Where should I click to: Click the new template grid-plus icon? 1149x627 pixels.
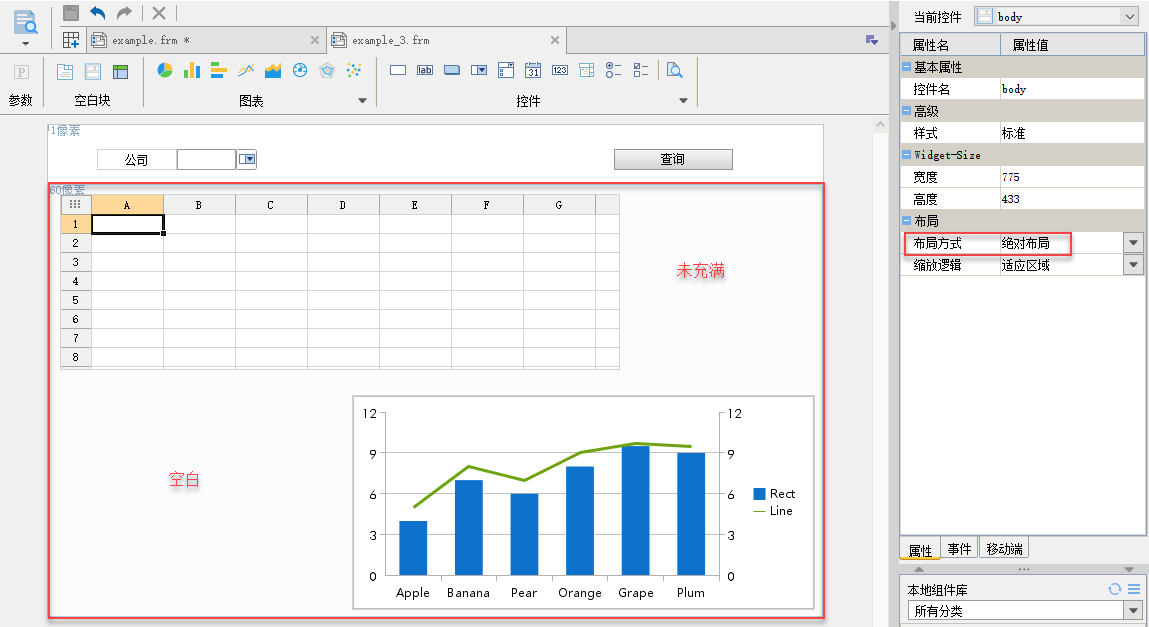pyautogui.click(x=71, y=40)
